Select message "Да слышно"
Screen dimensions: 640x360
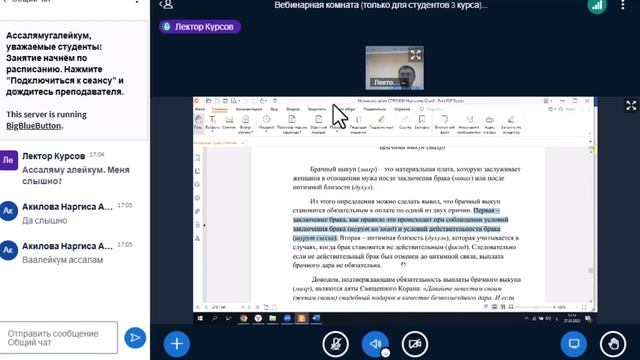point(44,220)
